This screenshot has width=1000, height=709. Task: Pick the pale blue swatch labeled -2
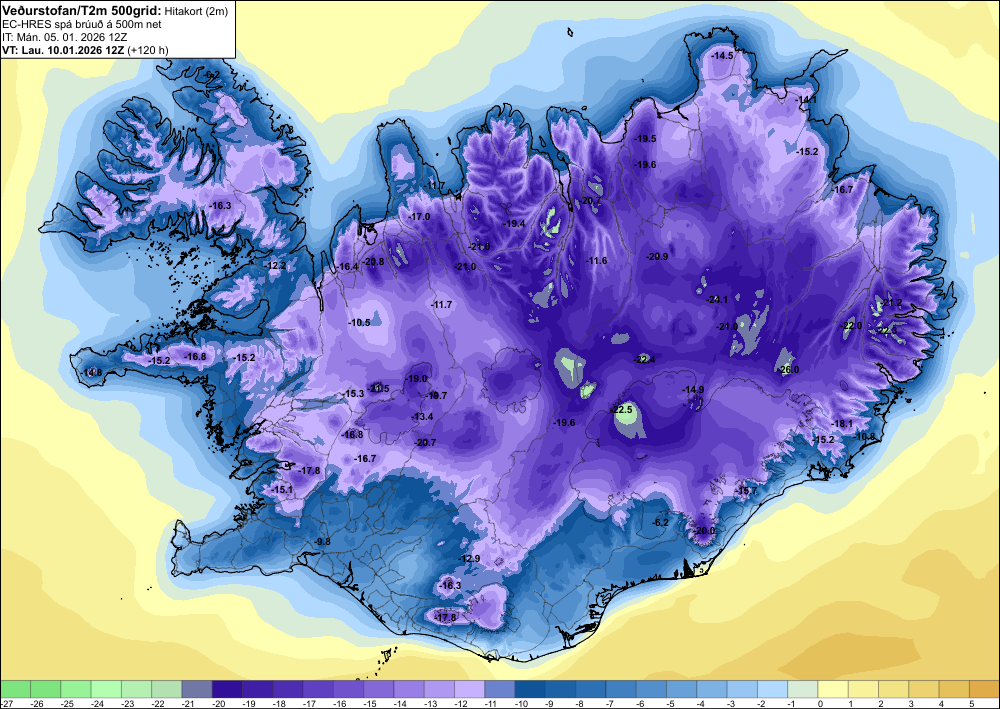[x=772, y=689]
